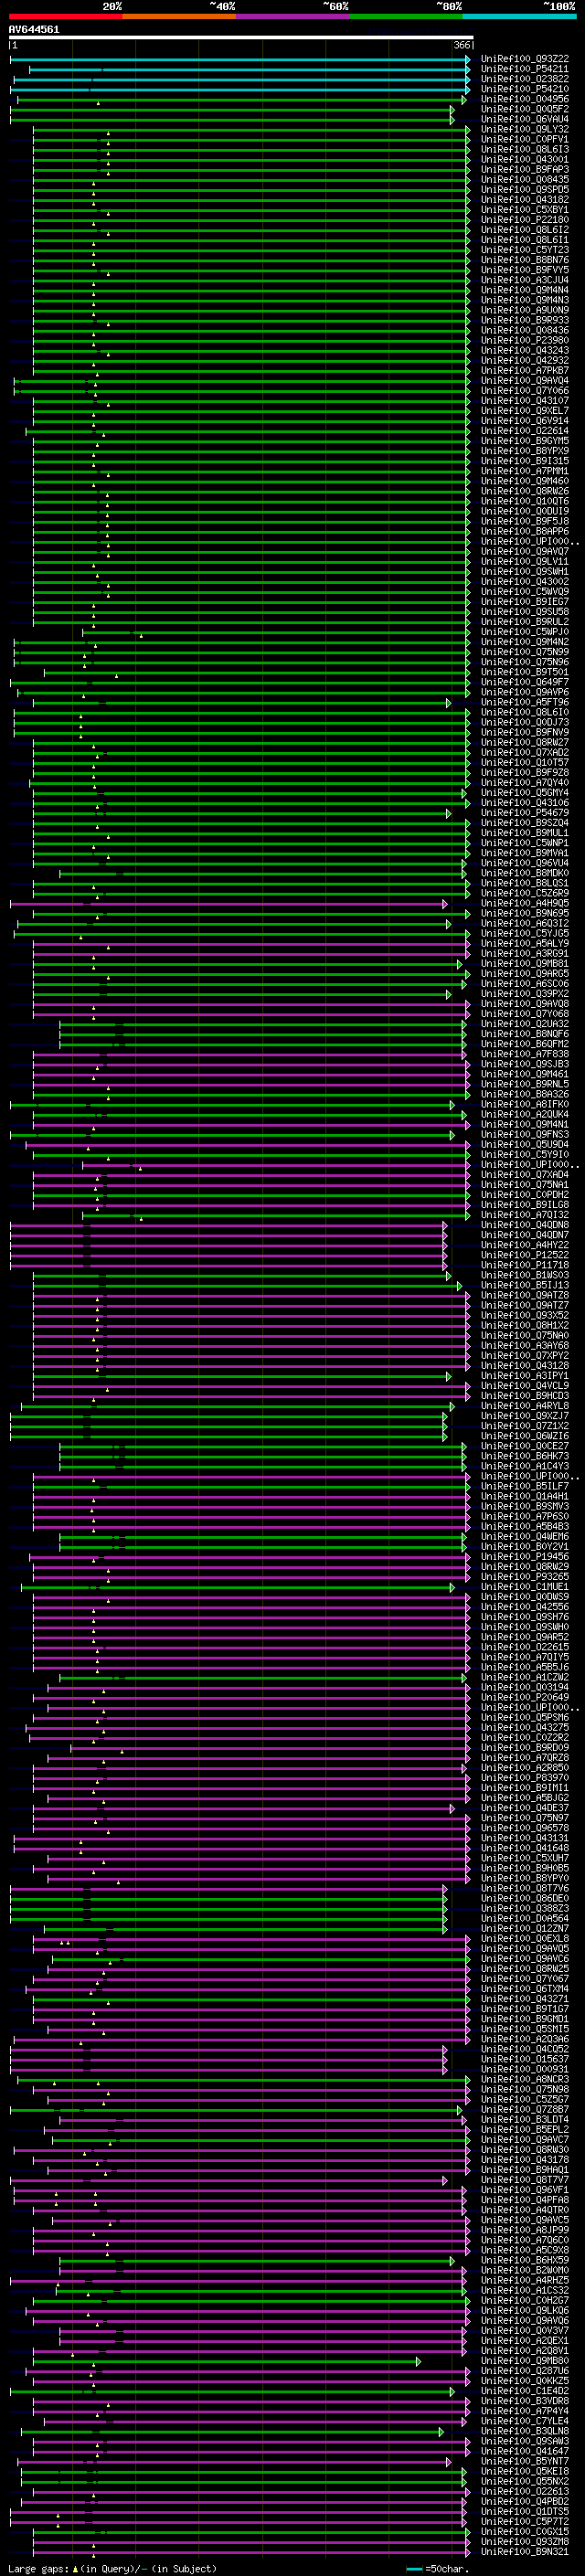Select hit label UniRef100_P12522
This screenshot has width=585, height=2576.
pos(525,1255)
